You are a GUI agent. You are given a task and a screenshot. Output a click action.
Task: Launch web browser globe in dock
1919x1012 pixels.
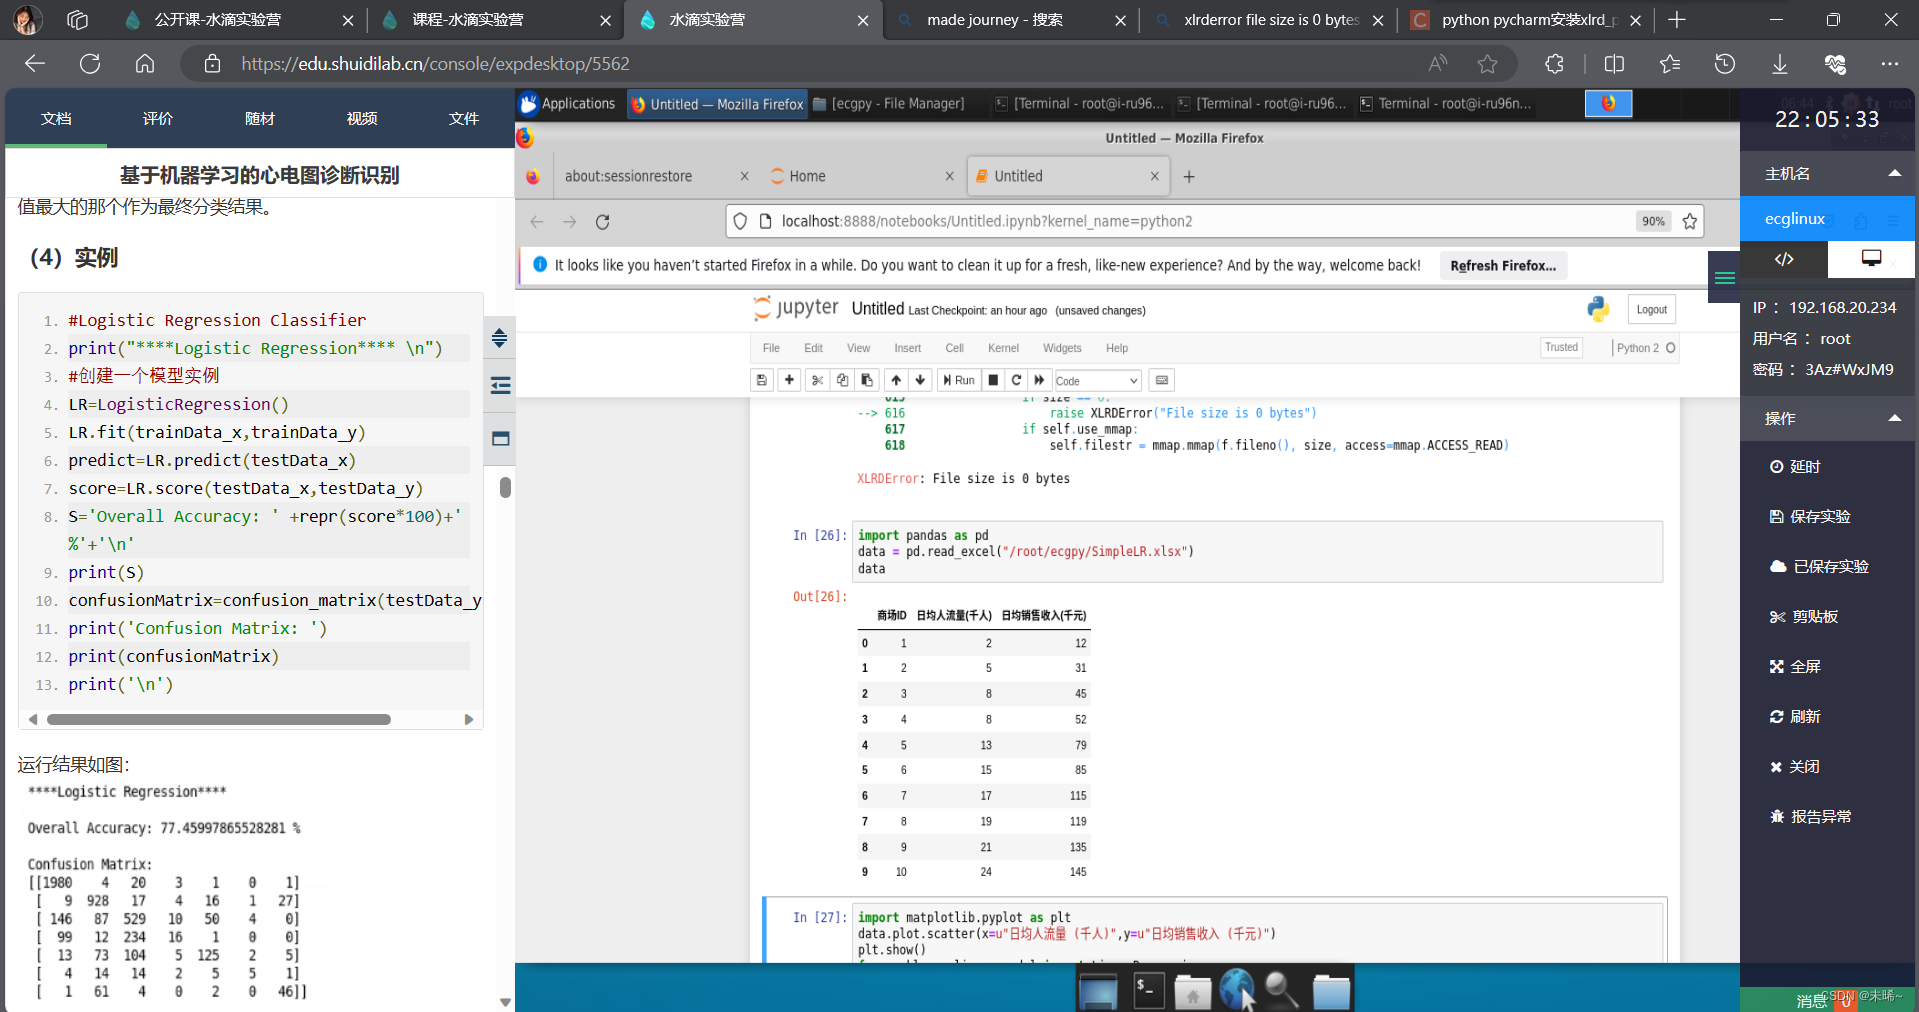tap(1236, 990)
